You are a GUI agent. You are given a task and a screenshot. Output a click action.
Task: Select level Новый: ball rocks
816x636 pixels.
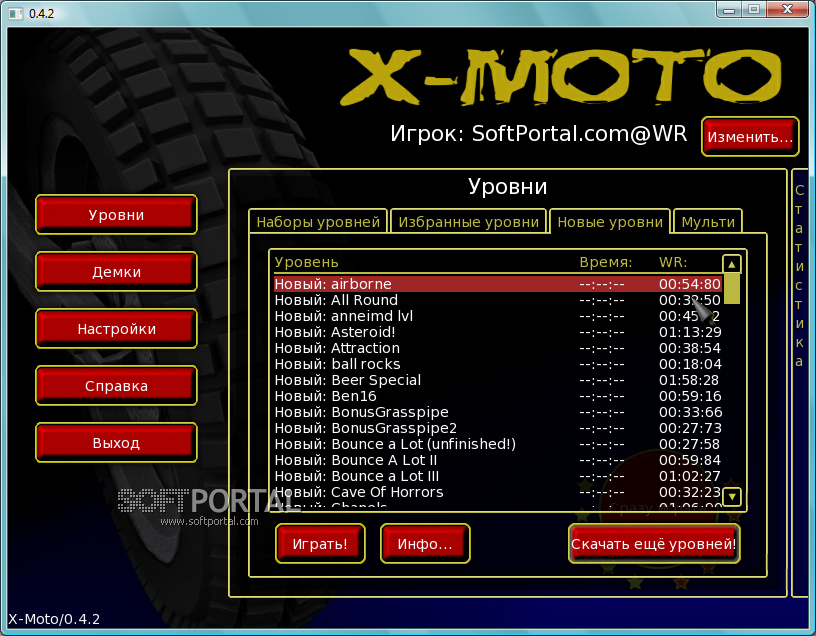(x=498, y=364)
